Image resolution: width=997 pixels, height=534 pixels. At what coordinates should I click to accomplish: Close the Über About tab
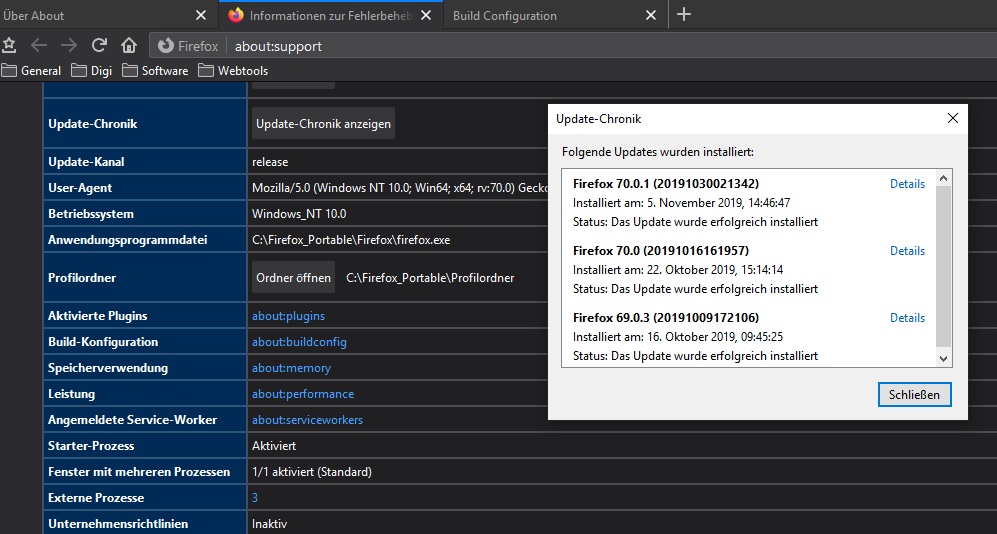coord(201,16)
